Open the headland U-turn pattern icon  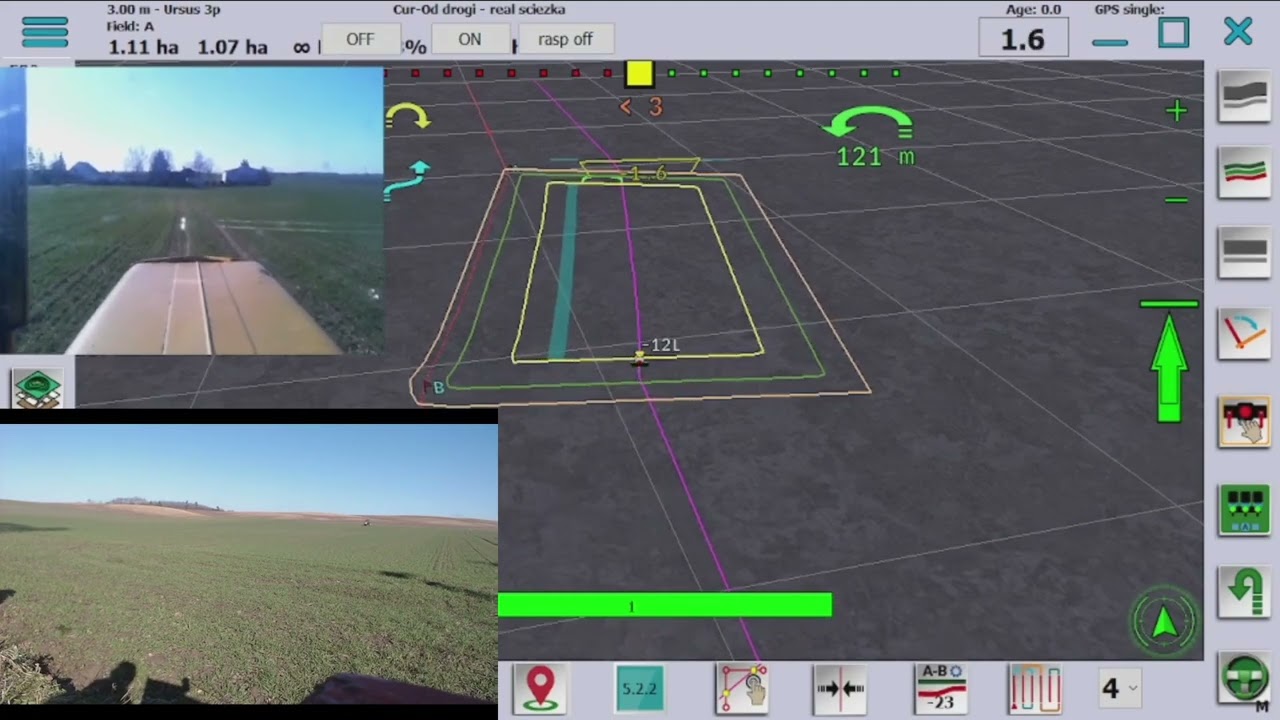1035,688
